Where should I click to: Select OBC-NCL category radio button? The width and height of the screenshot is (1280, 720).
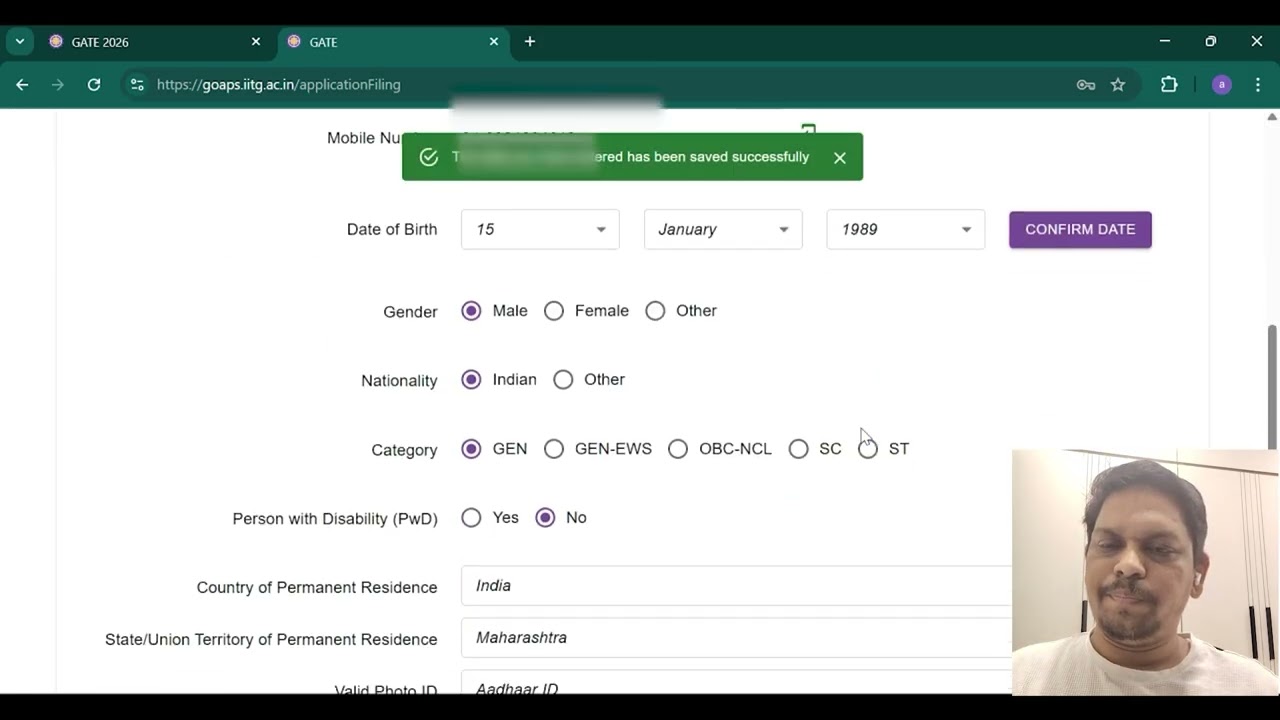pos(678,449)
